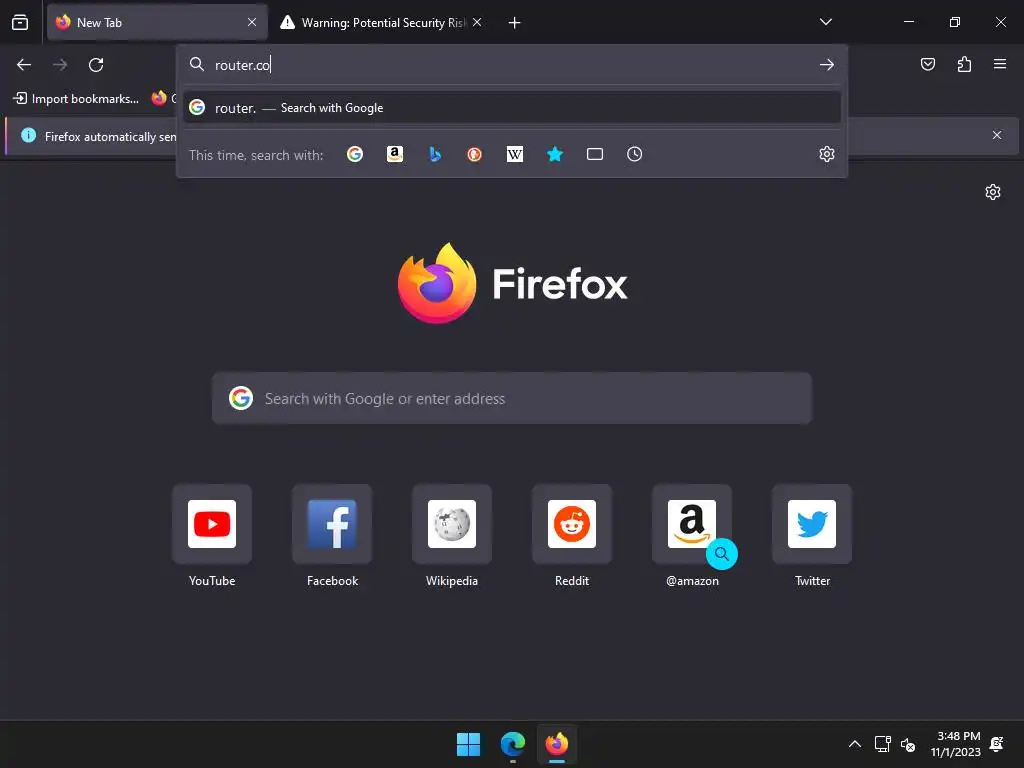Close the Warning: Potential Security Risk tab
This screenshot has width=1024, height=768.
[x=477, y=22]
